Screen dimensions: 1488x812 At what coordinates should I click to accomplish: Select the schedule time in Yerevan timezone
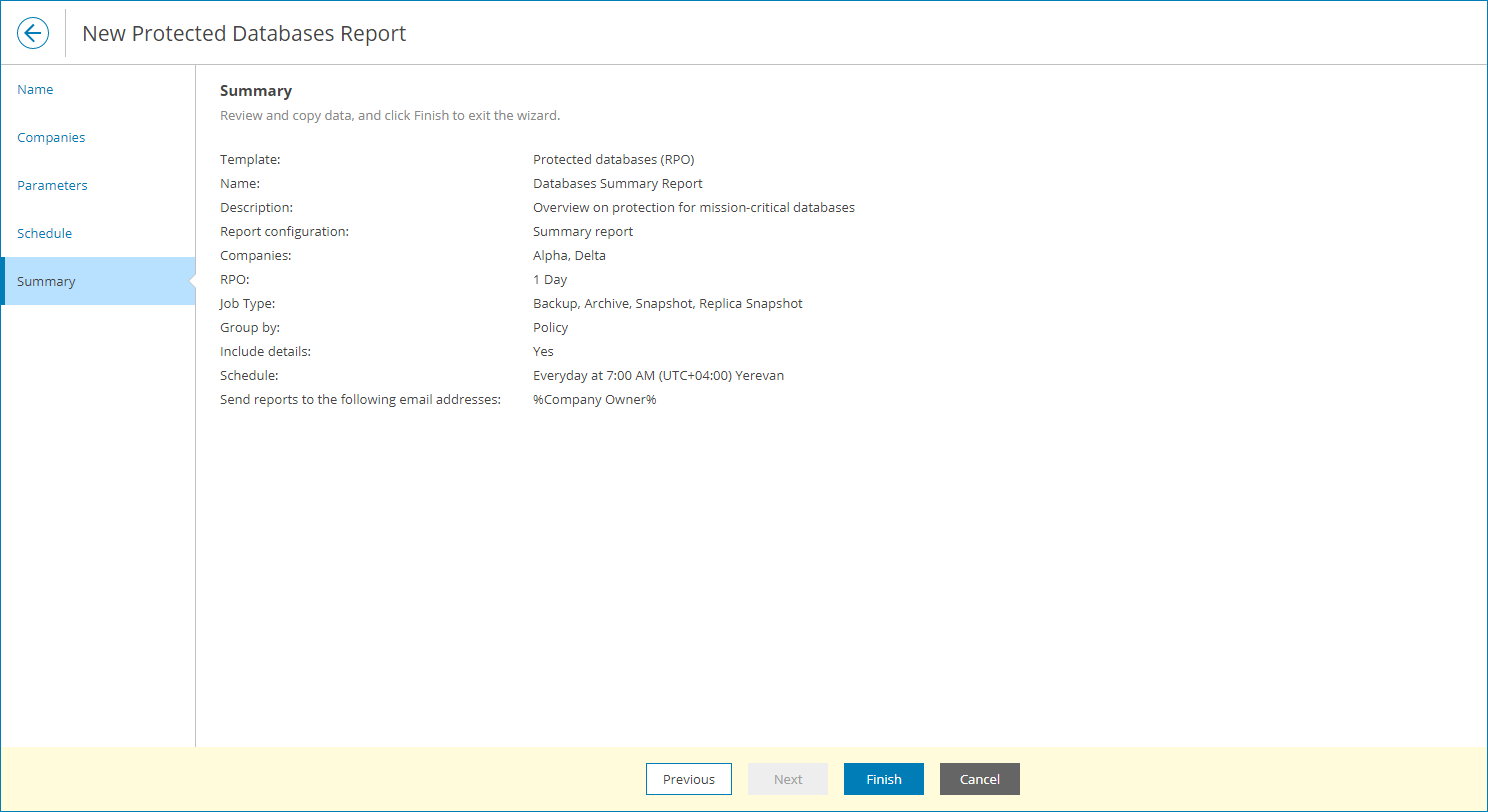tap(658, 375)
